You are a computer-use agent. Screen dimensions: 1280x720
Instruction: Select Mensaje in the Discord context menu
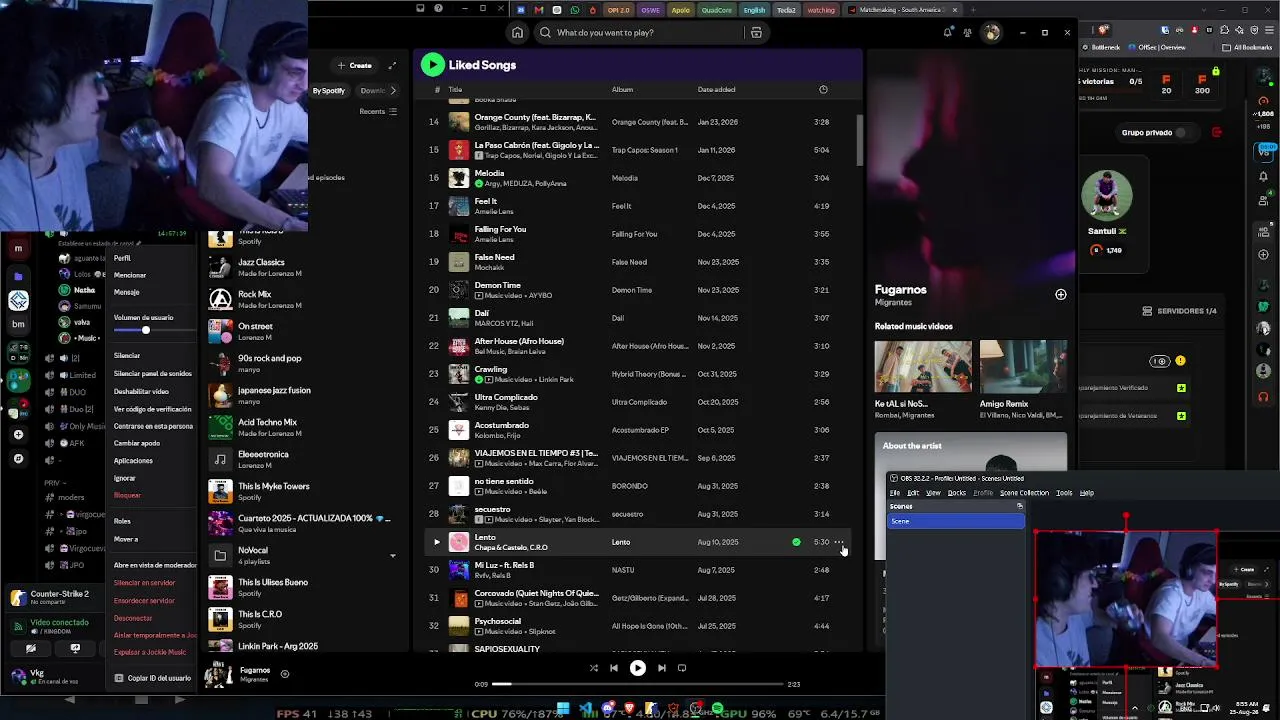pos(126,292)
